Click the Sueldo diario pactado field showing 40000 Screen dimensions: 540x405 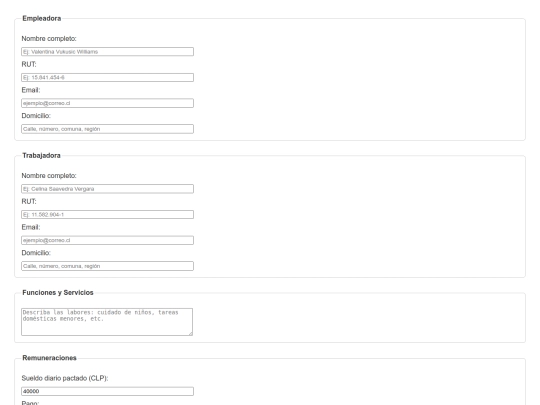[x=107, y=391]
